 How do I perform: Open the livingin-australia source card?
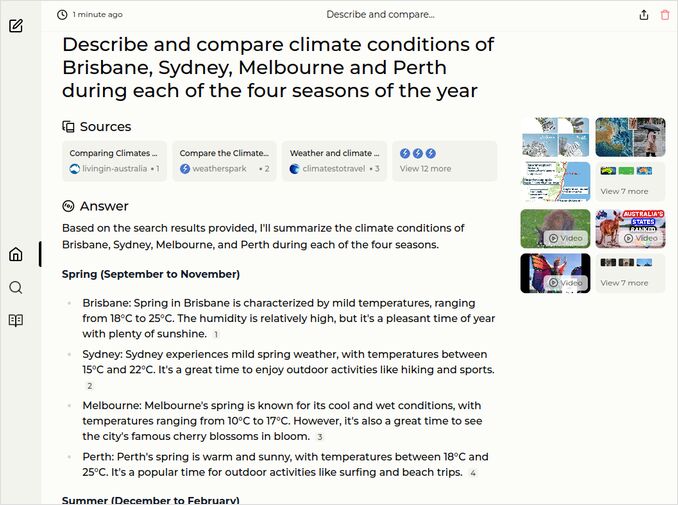pyautogui.click(x=114, y=161)
